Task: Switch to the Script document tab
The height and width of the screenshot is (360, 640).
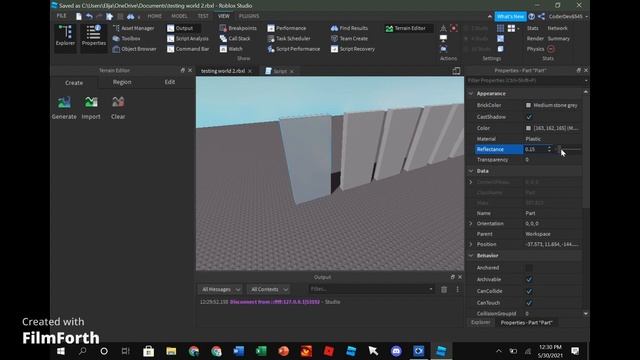Action: 280,71
